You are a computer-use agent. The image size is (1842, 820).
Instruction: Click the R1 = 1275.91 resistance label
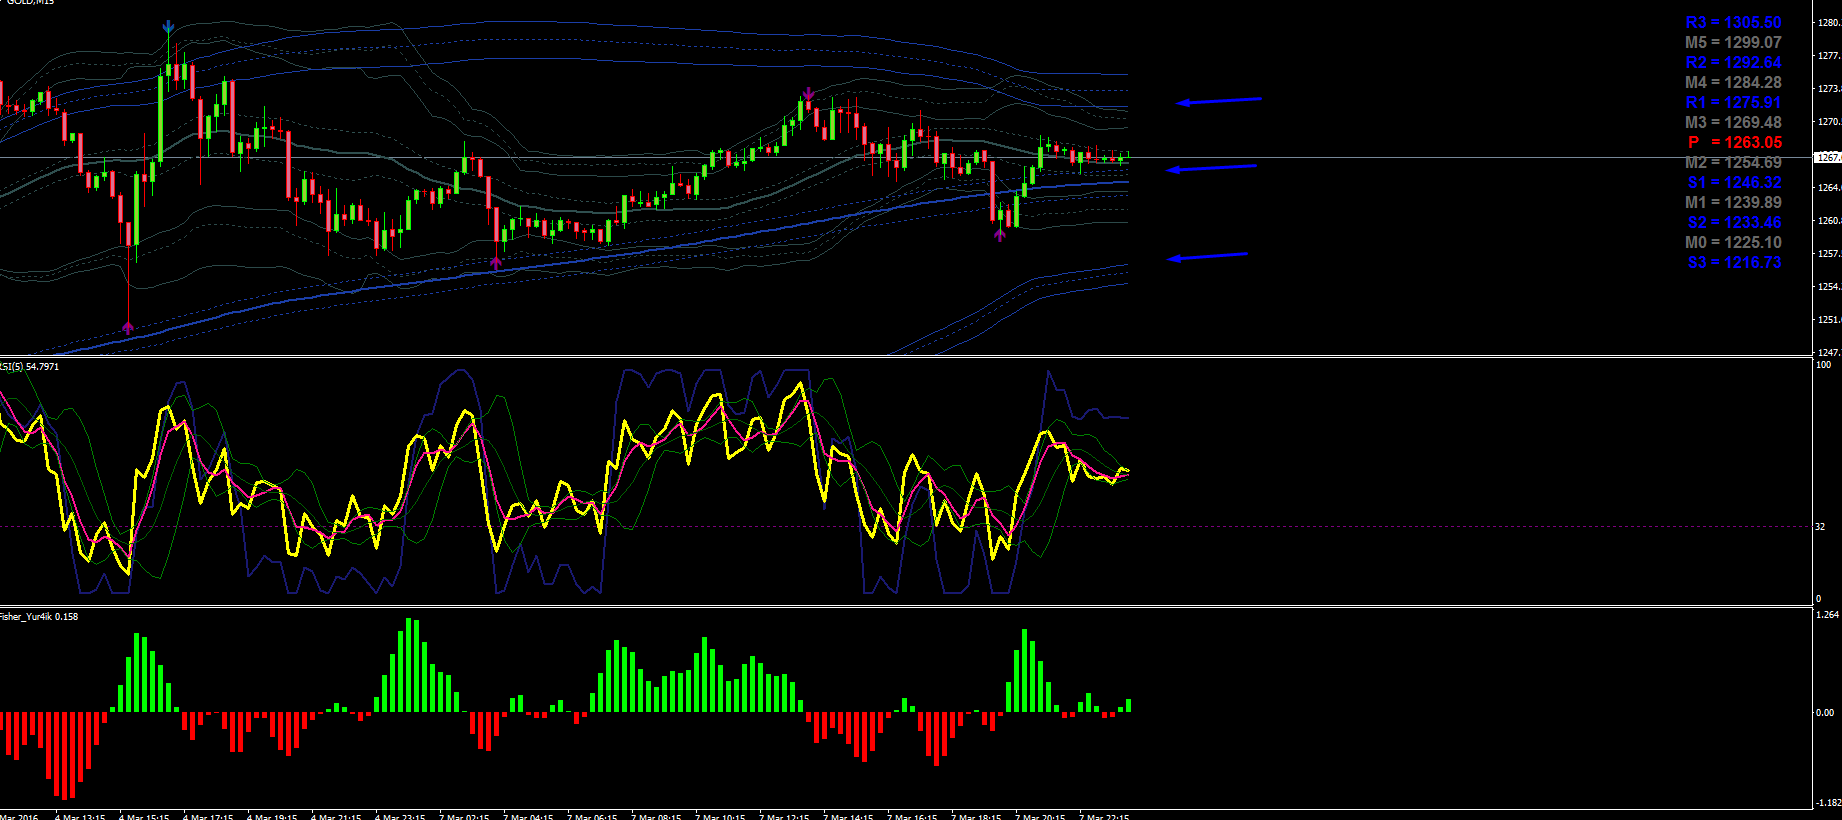tap(1733, 102)
